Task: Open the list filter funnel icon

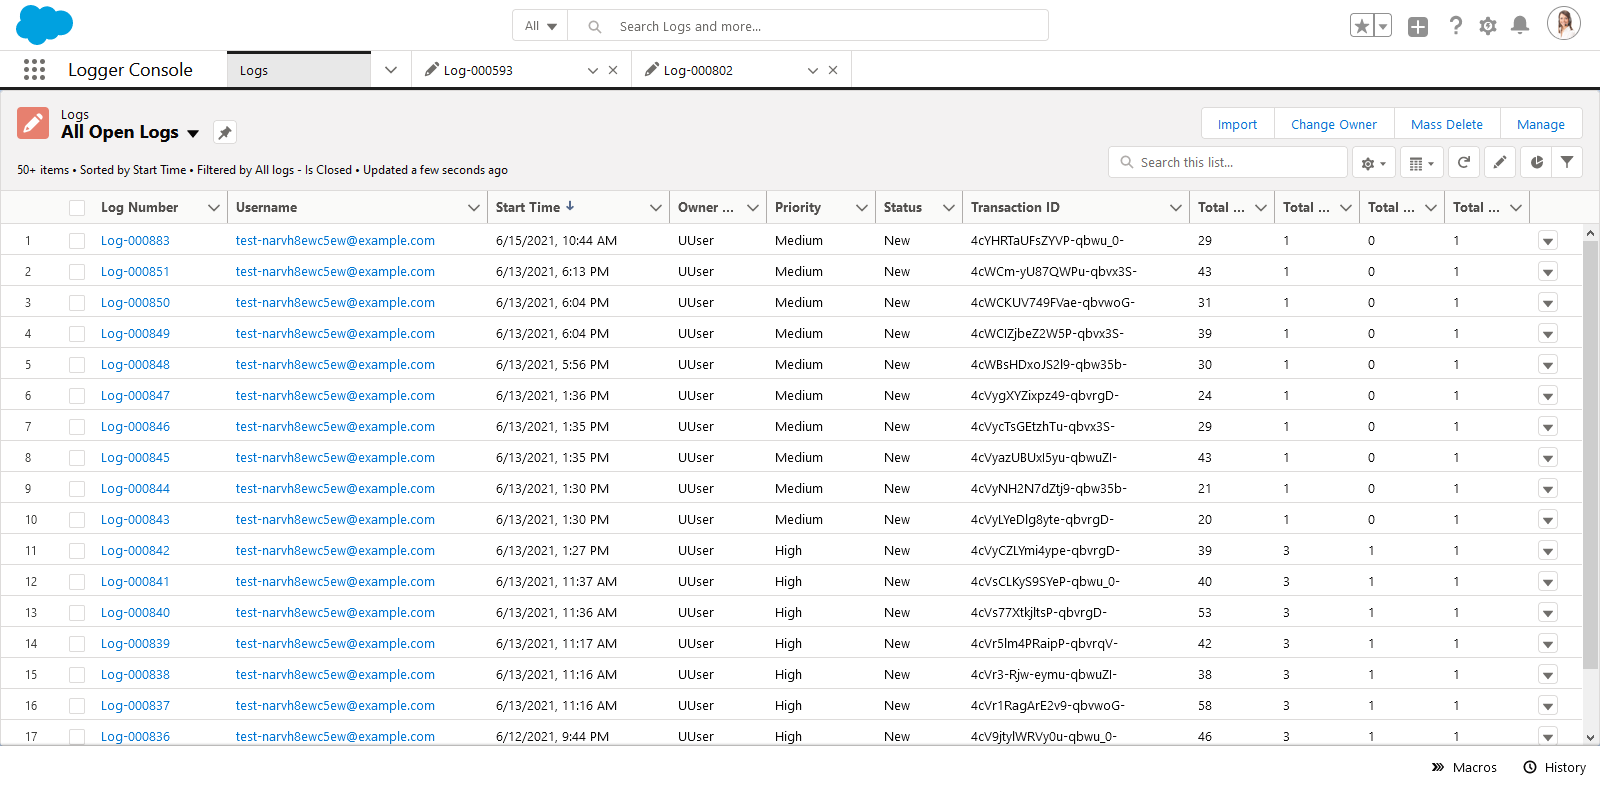Action: pyautogui.click(x=1567, y=162)
